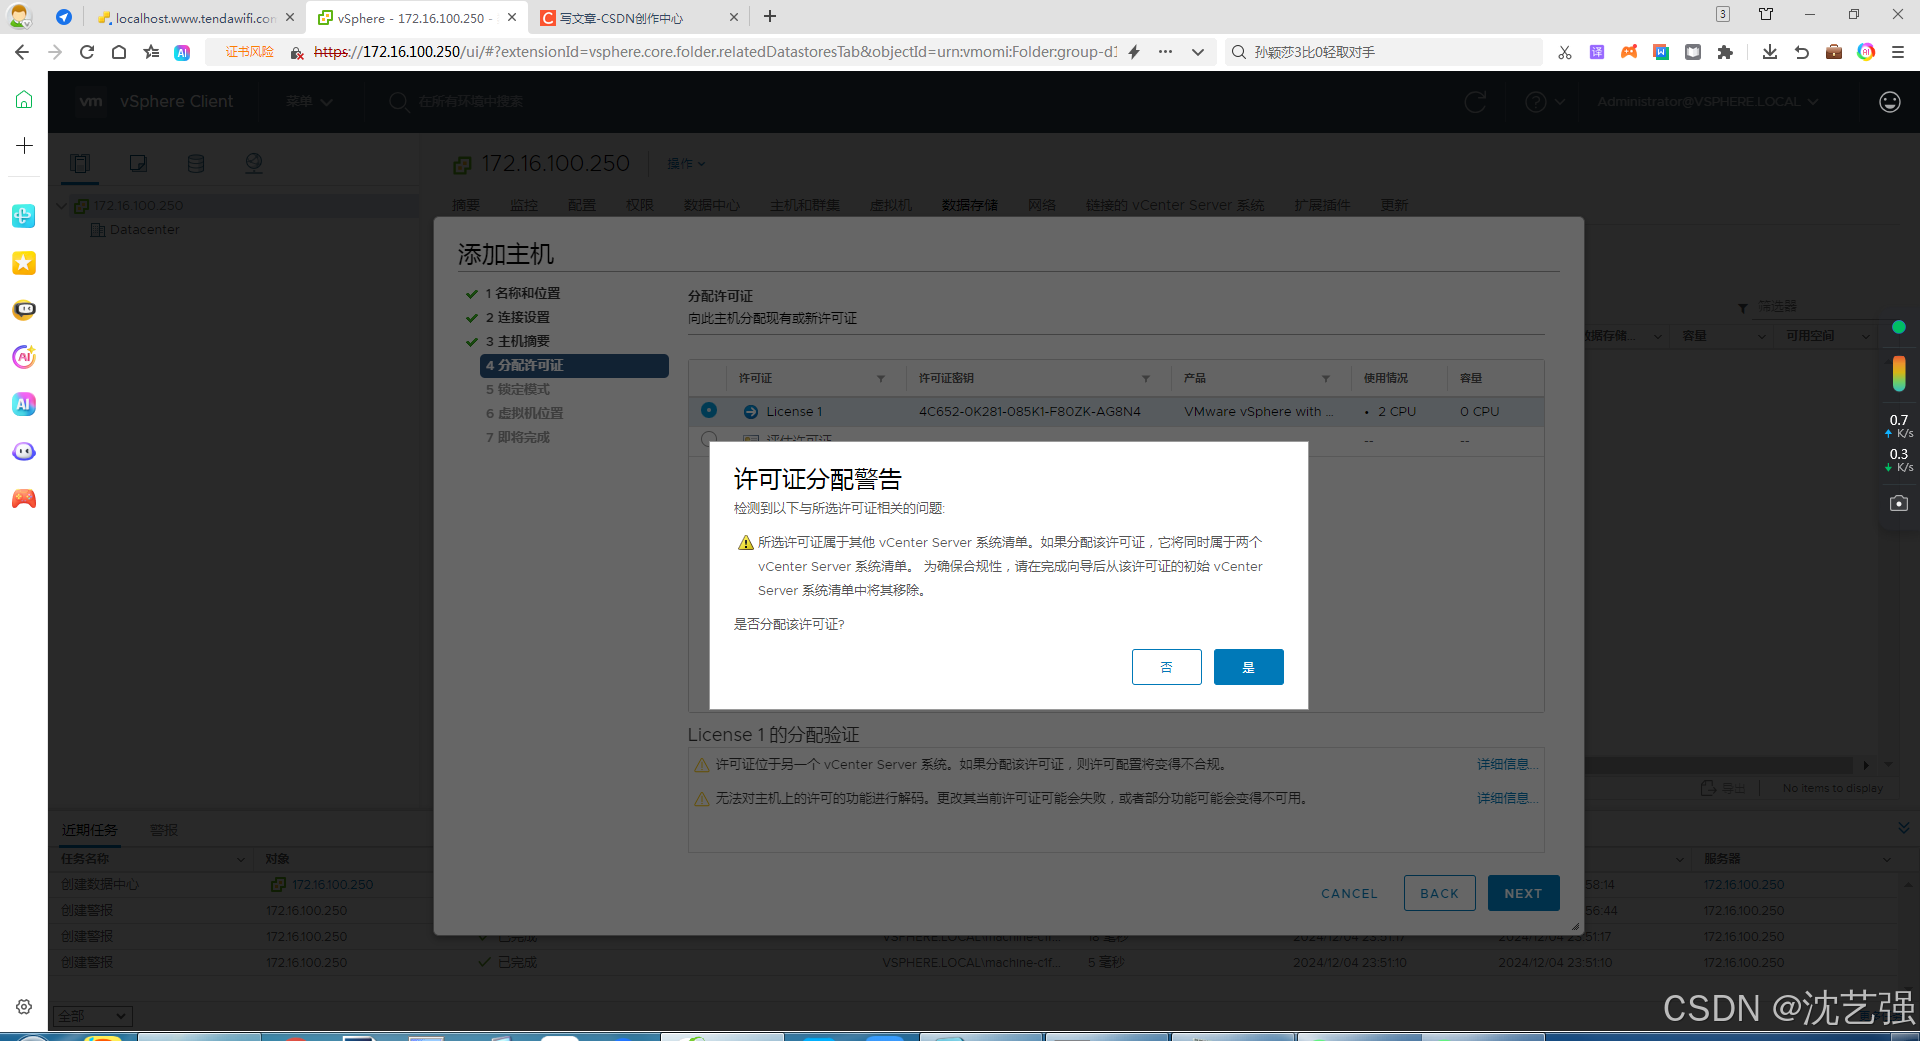Click CANCEL in the 添加主机 wizard
This screenshot has width=1920, height=1041.
coord(1349,893)
